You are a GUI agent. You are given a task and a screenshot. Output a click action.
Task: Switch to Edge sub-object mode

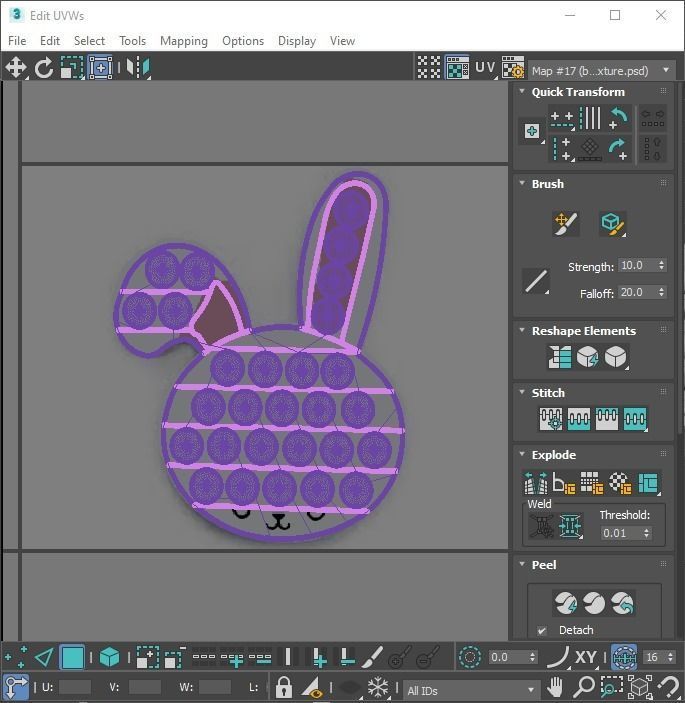click(x=44, y=657)
